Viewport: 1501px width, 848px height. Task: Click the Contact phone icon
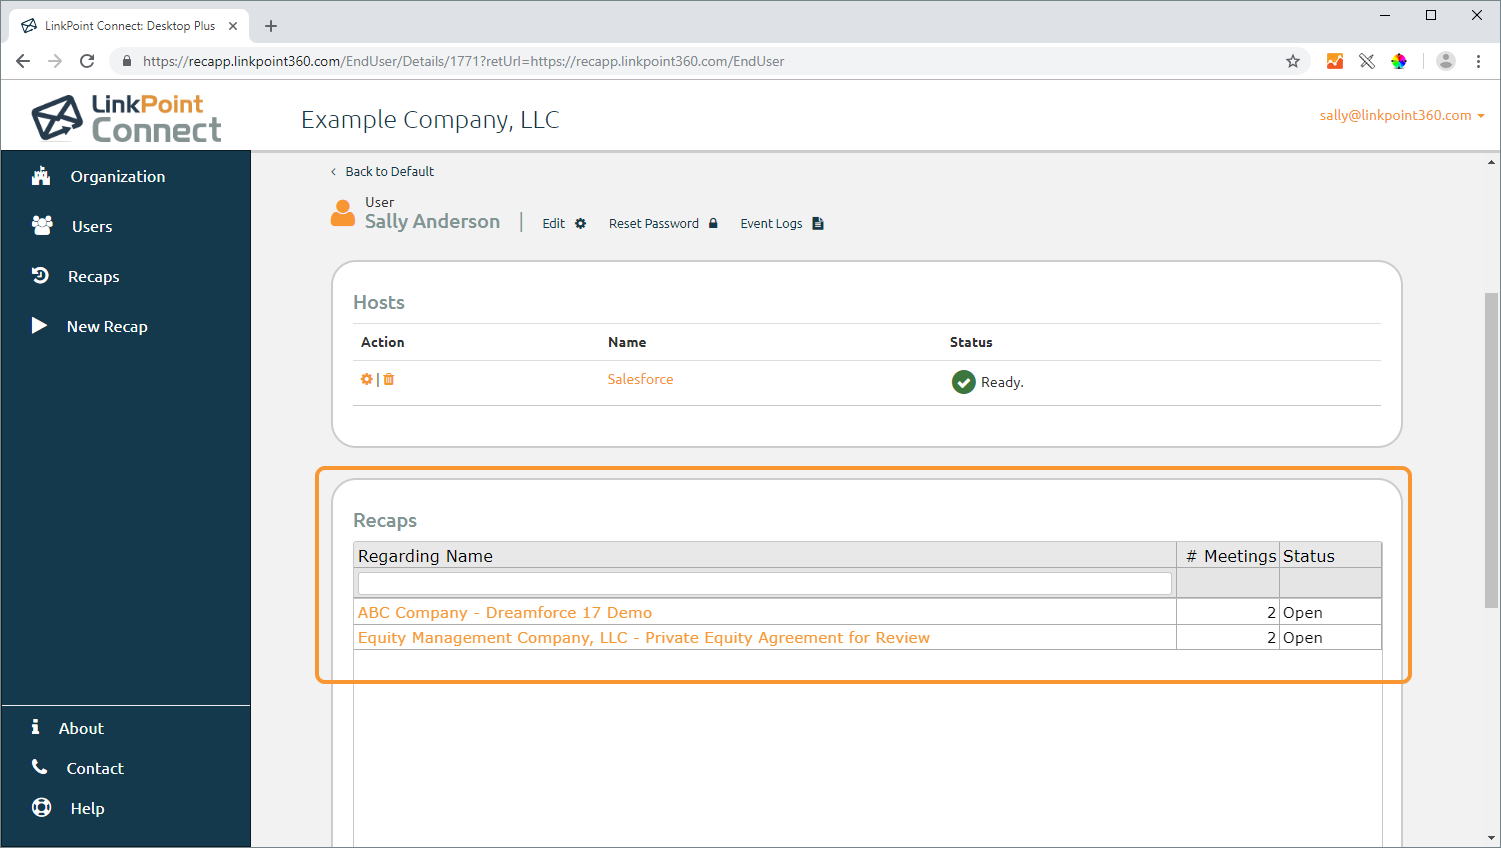click(x=40, y=767)
